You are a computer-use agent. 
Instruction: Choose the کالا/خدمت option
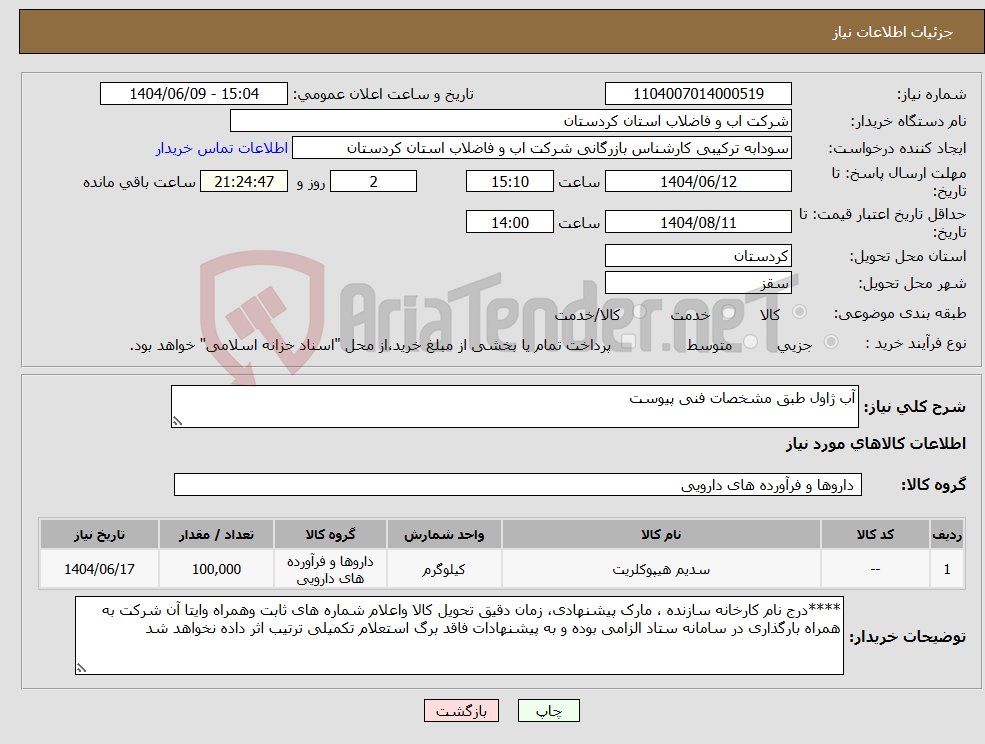point(642,311)
